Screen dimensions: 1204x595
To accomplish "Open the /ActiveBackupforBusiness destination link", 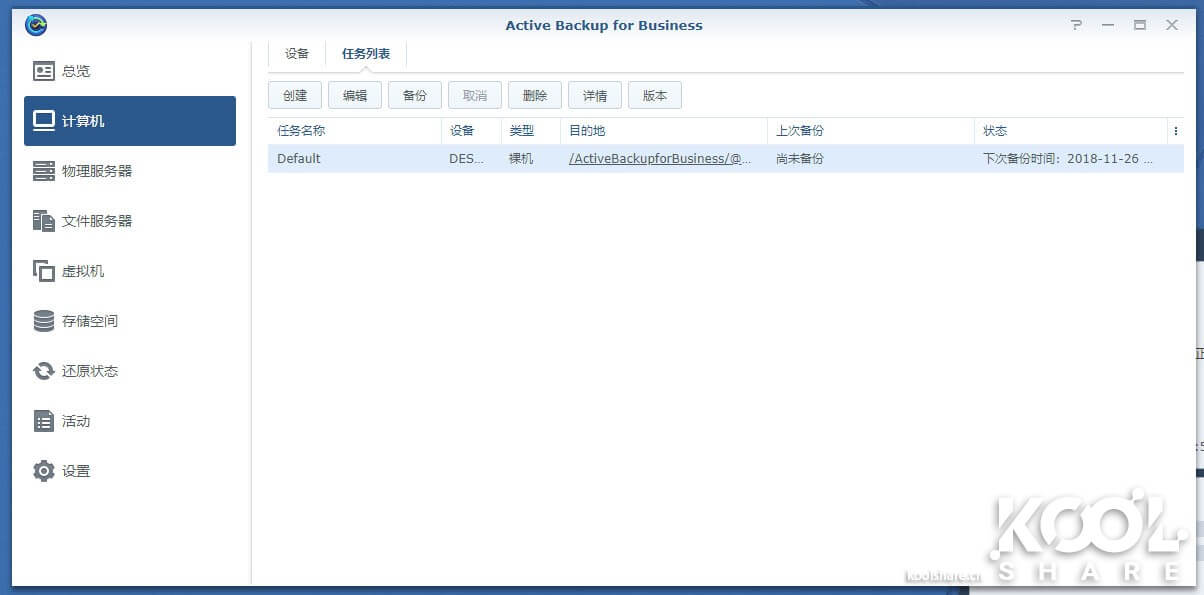I will [x=659, y=159].
